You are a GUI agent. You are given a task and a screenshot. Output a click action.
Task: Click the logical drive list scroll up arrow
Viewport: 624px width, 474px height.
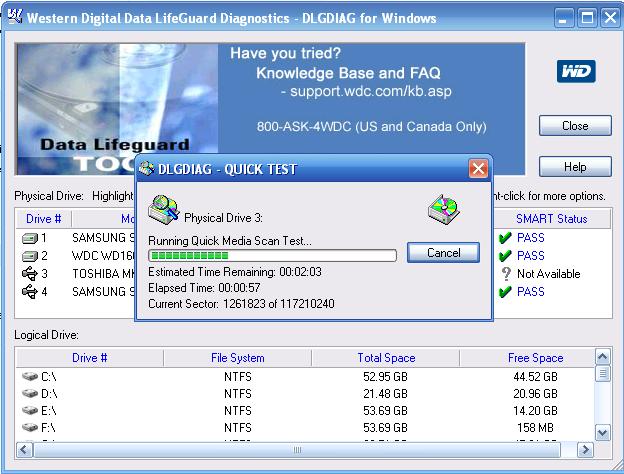pos(603,357)
